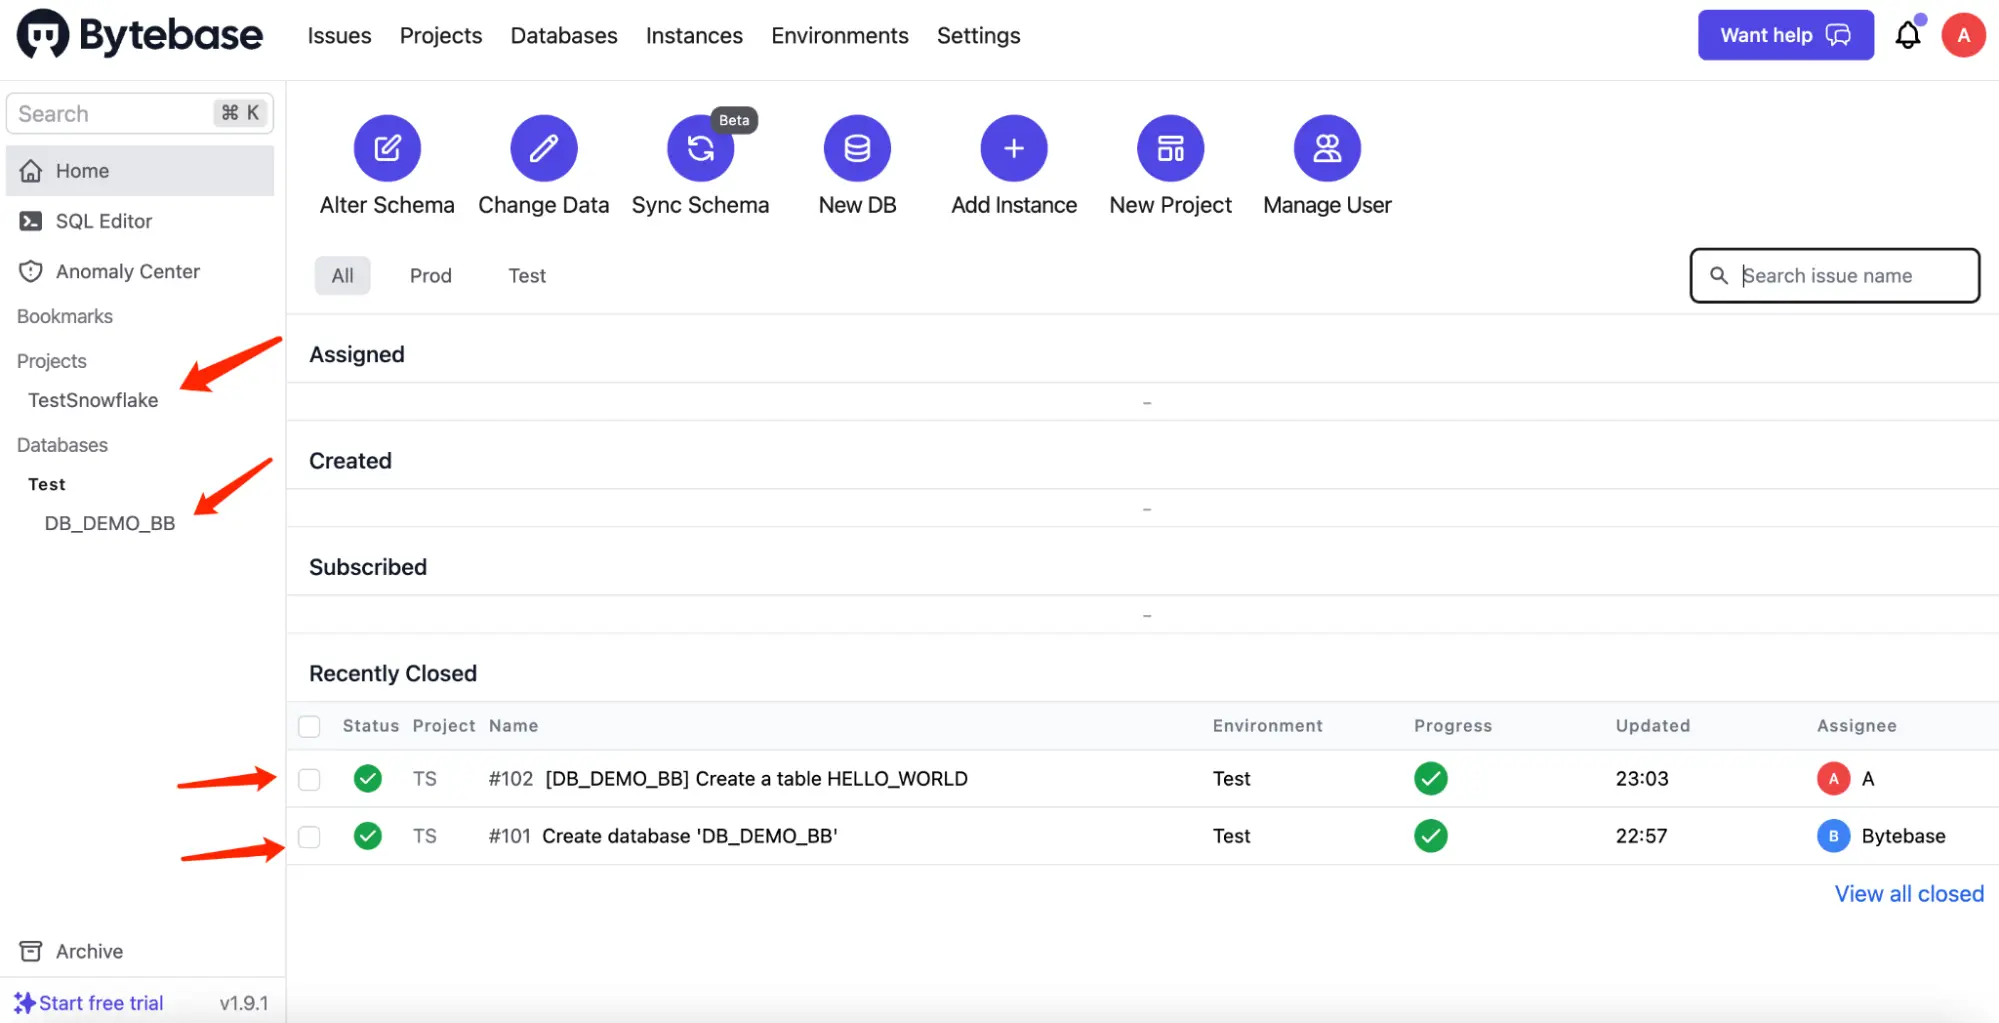Click Start free trial link

tap(101, 1003)
